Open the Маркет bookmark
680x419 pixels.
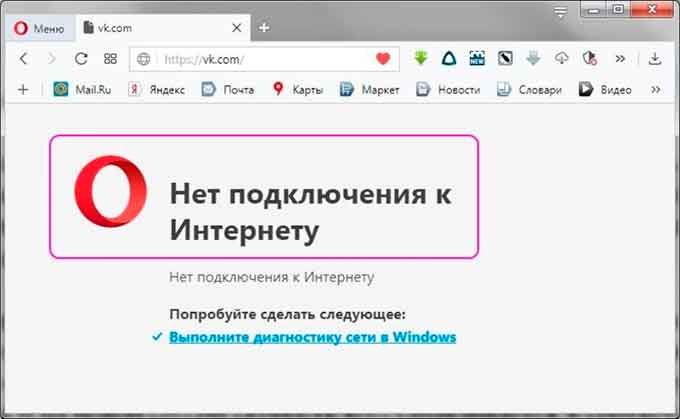[369, 89]
